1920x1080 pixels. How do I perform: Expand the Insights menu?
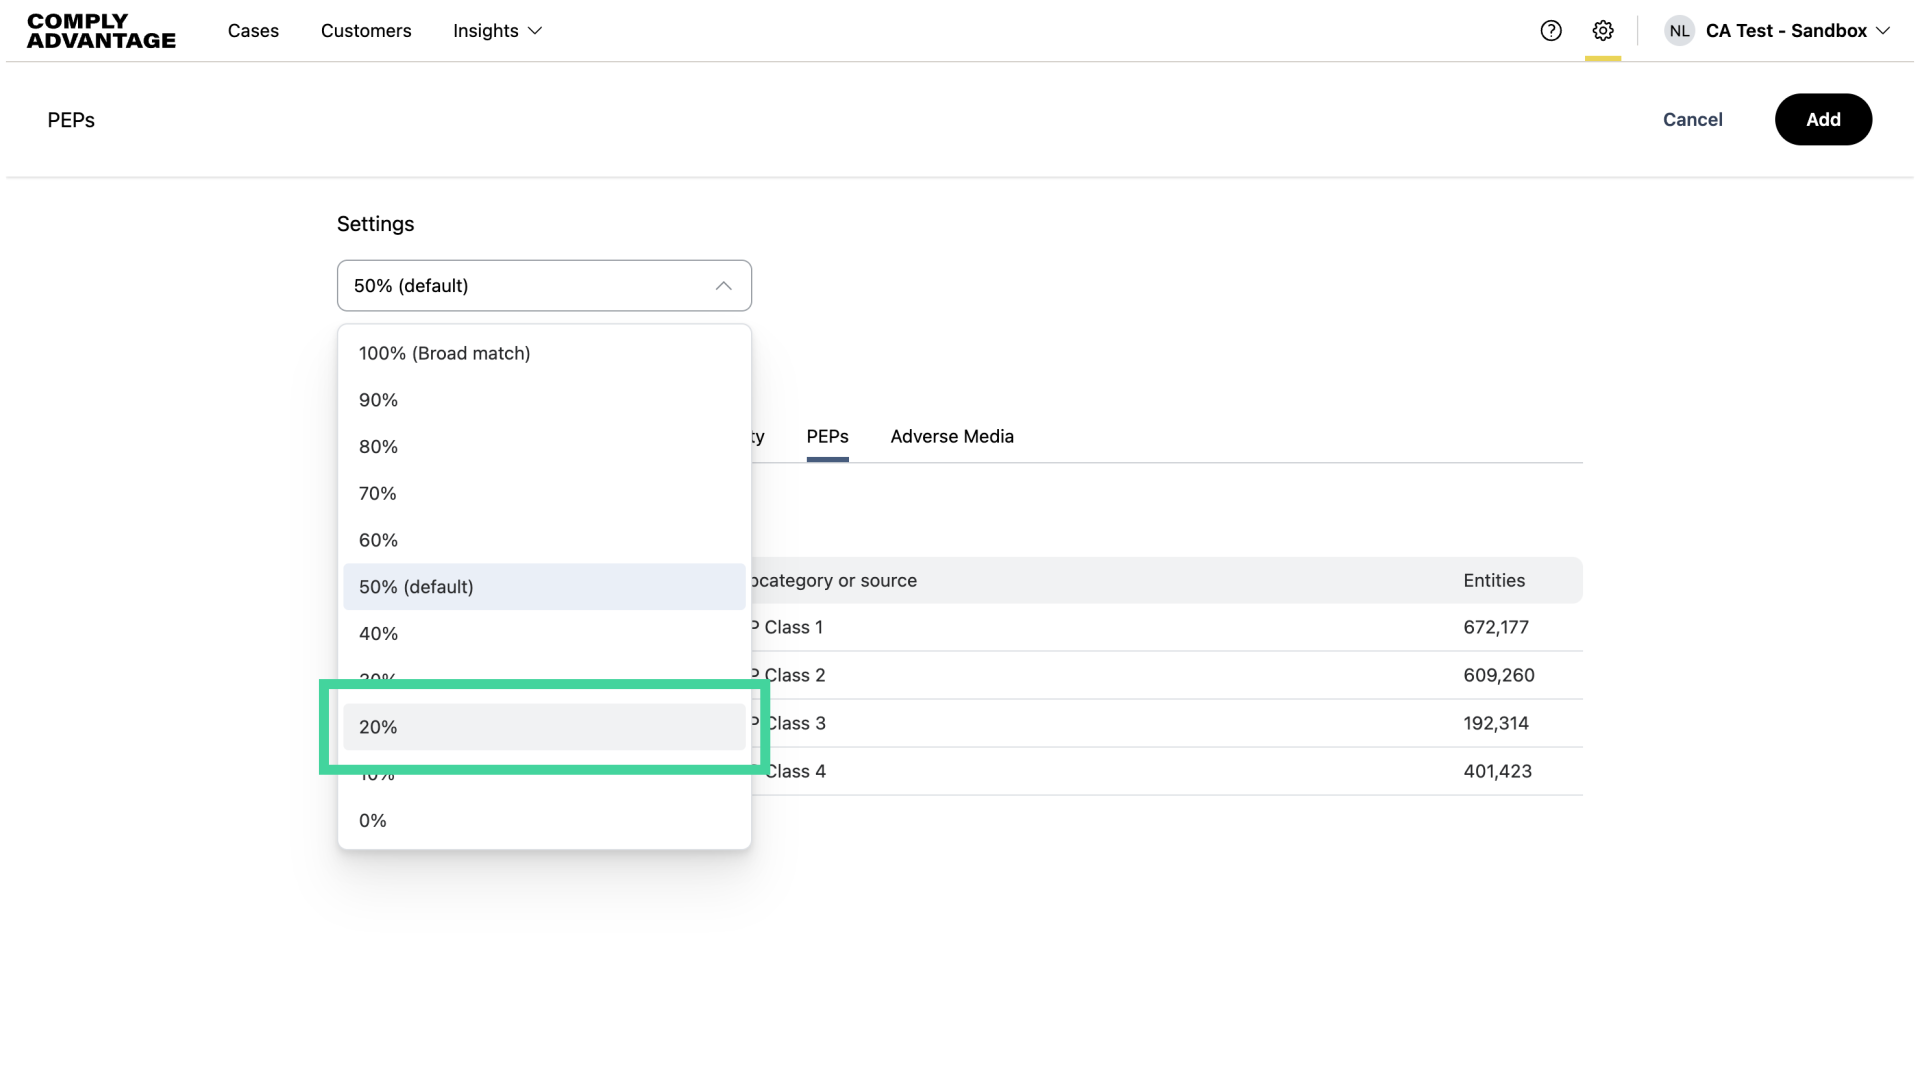[x=497, y=31]
